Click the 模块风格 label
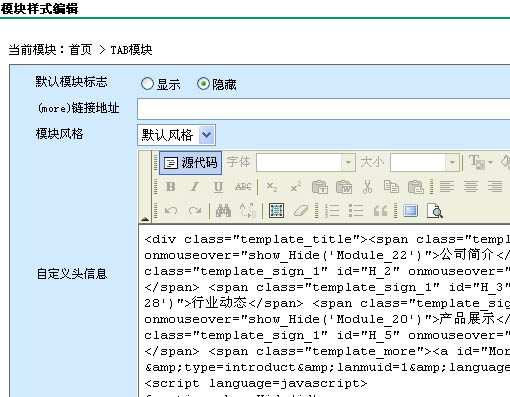This screenshot has width=510, height=397. point(59,134)
